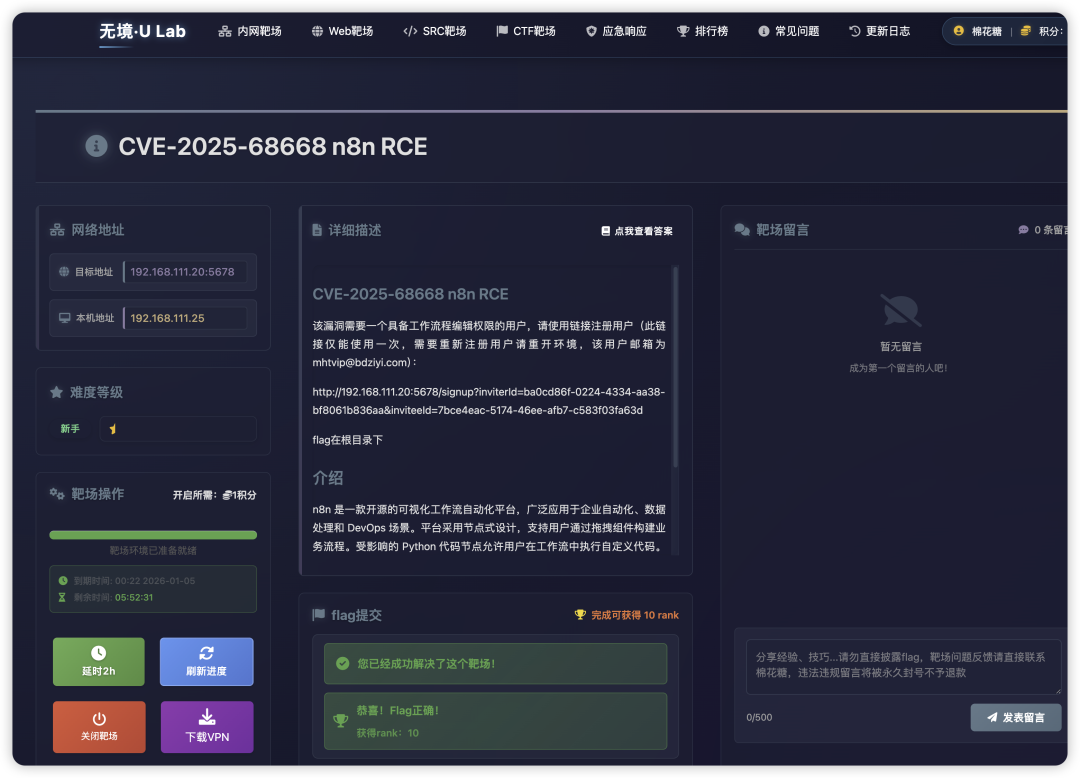Submit with the 发表留言 button
Screen dimensions: 1080x778
(x=1015, y=717)
